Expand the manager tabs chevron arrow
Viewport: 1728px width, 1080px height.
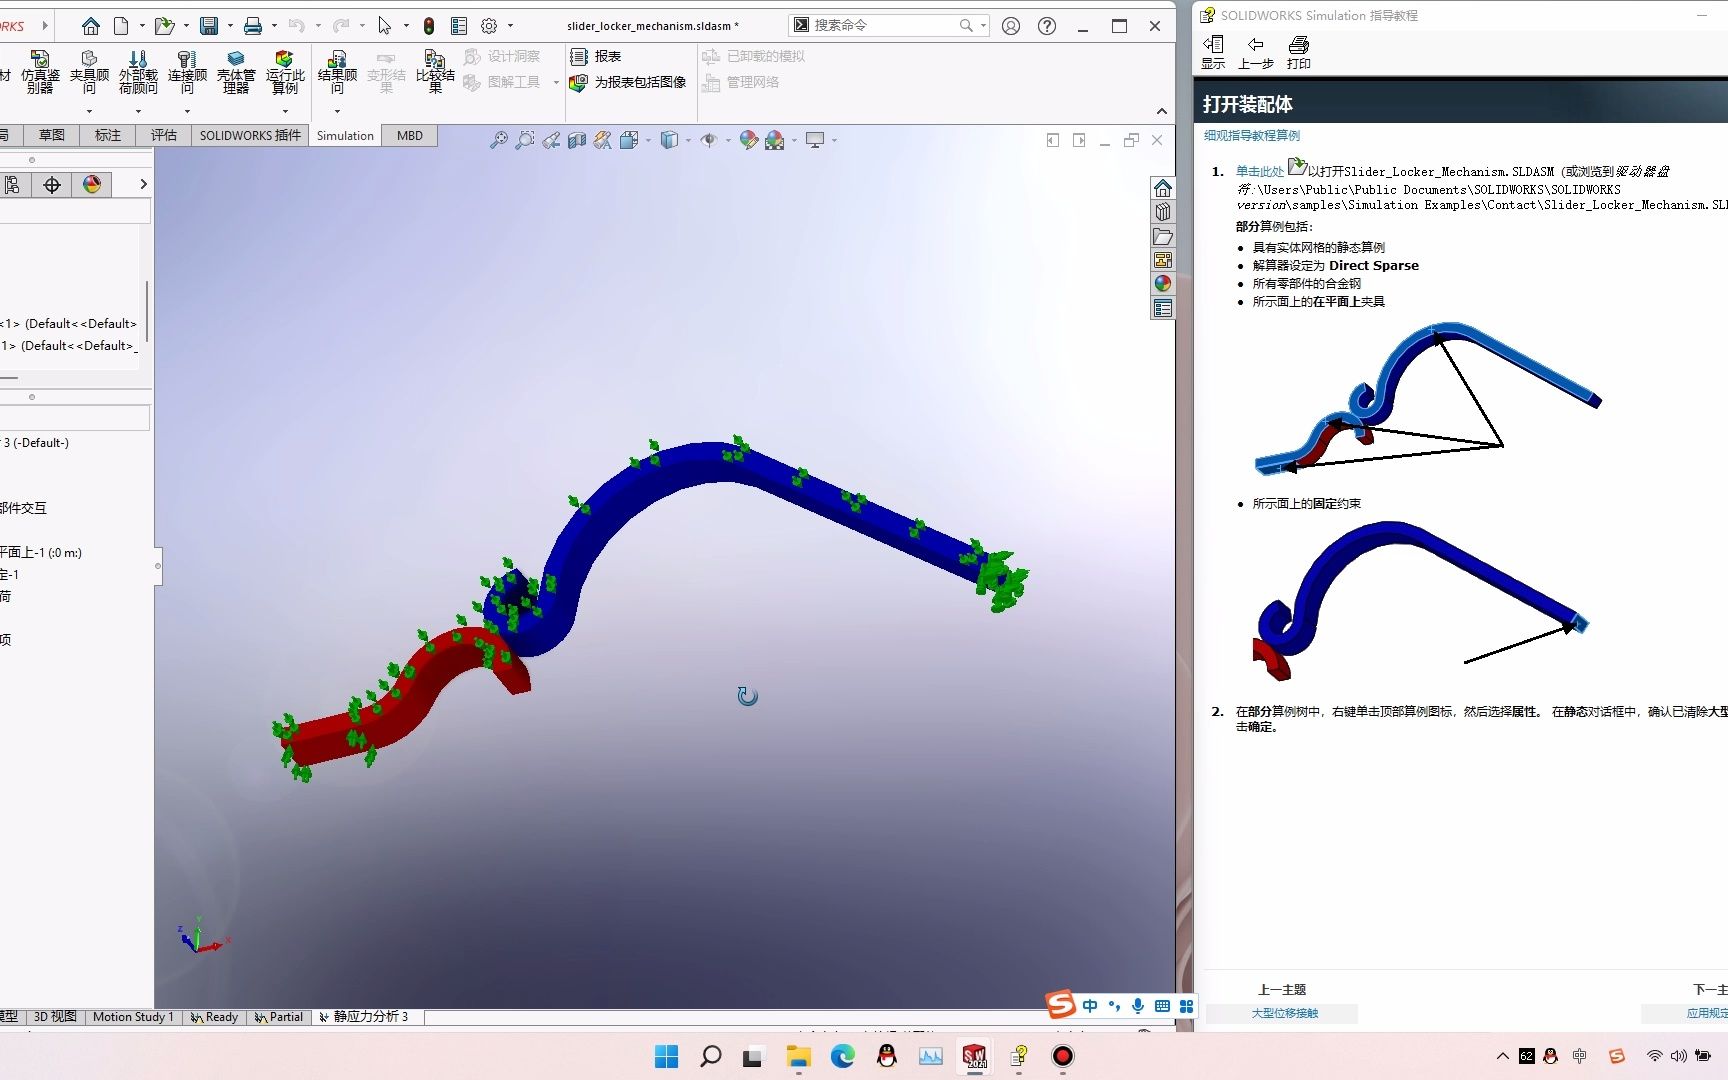[x=143, y=184]
